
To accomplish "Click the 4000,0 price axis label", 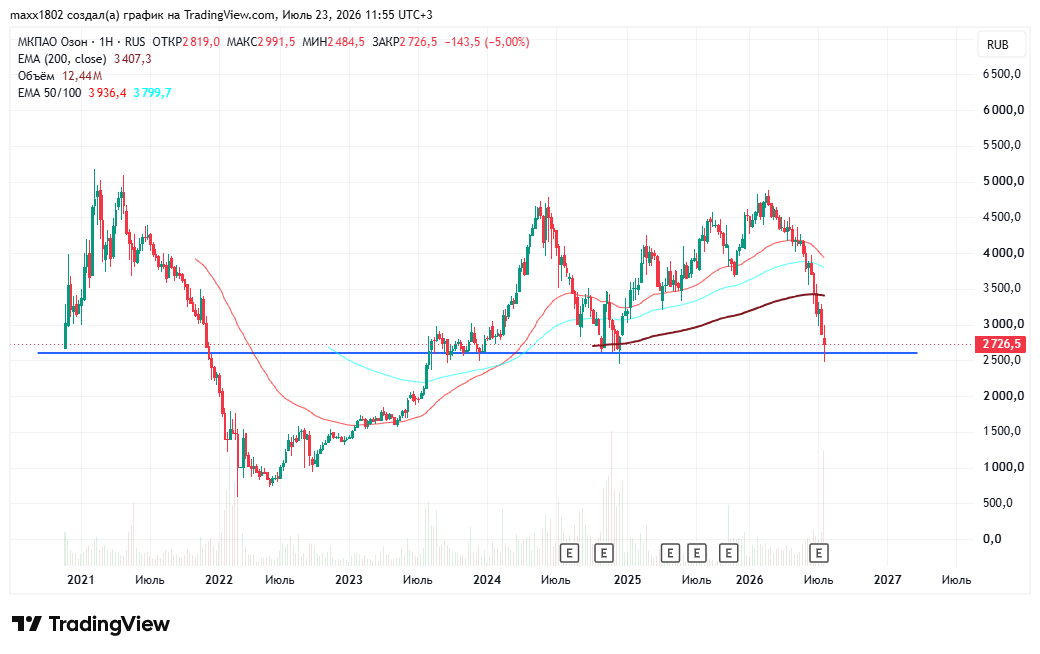I will coord(1003,252).
